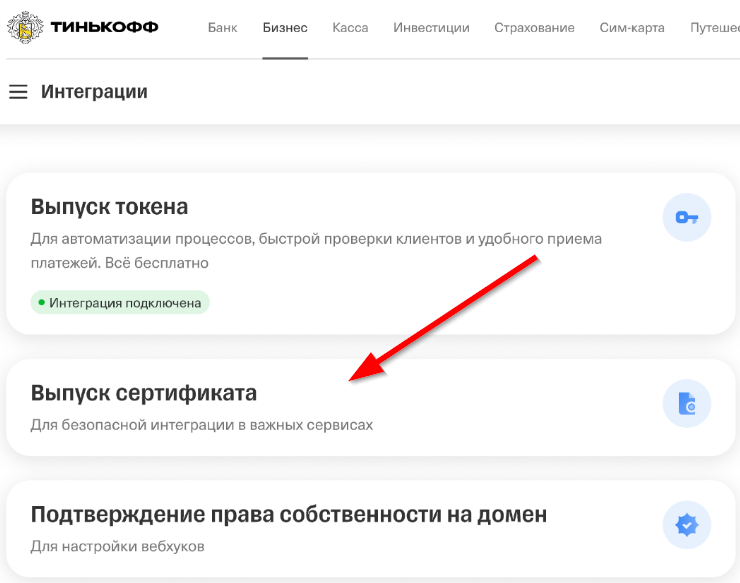Click the green connected status dot
Viewport: 740px width, 583px height.
(x=42, y=302)
